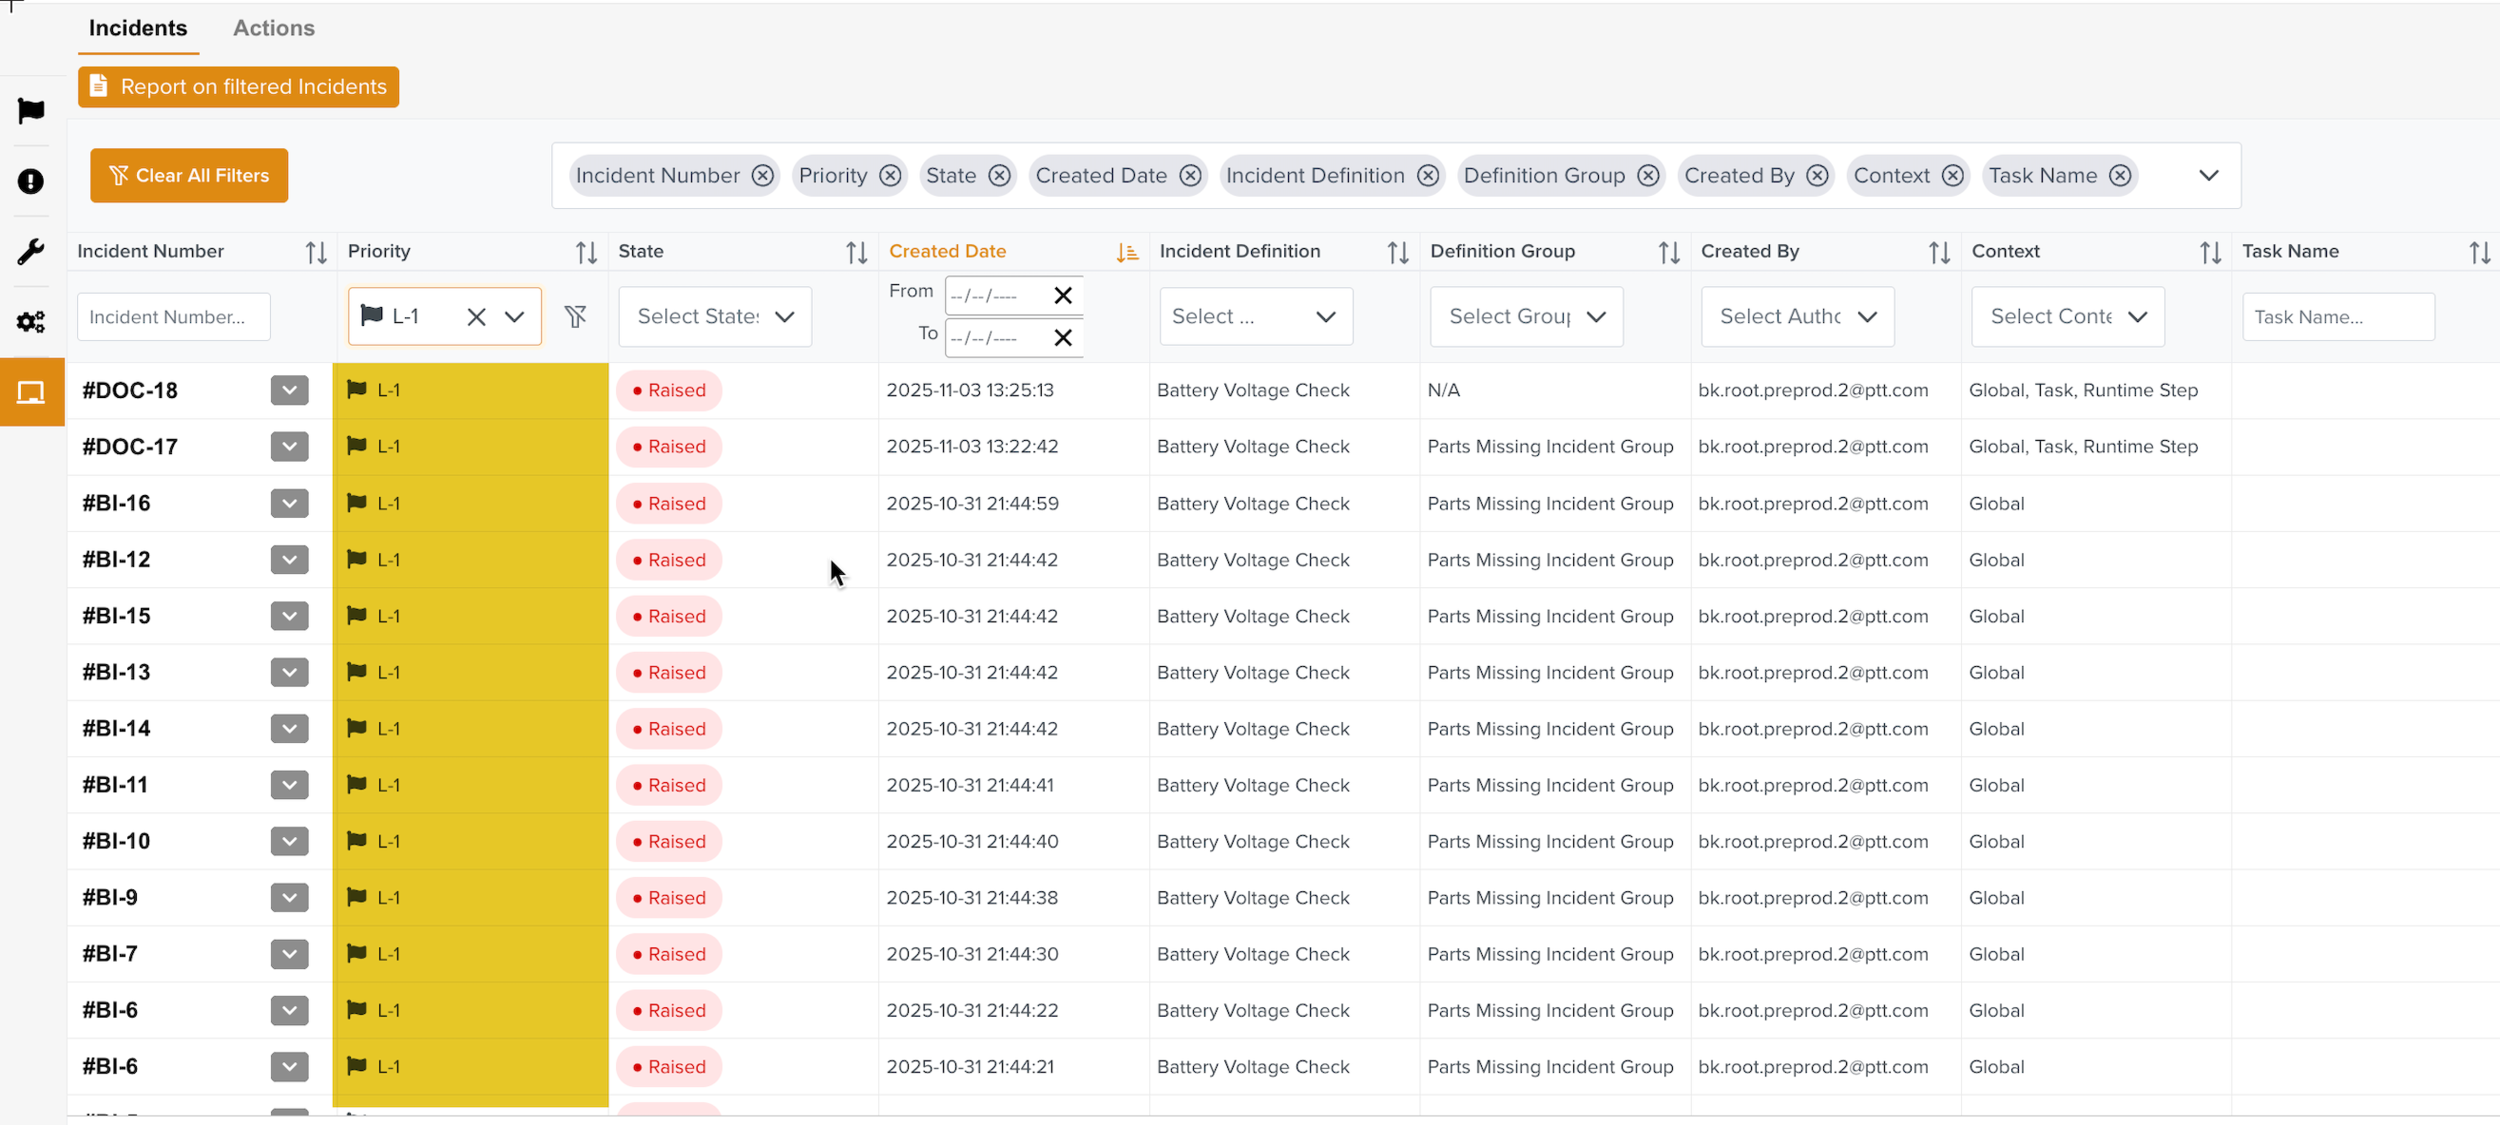Image resolution: width=2500 pixels, height=1125 pixels.
Task: Remove the Created By column chip
Action: 1817,176
